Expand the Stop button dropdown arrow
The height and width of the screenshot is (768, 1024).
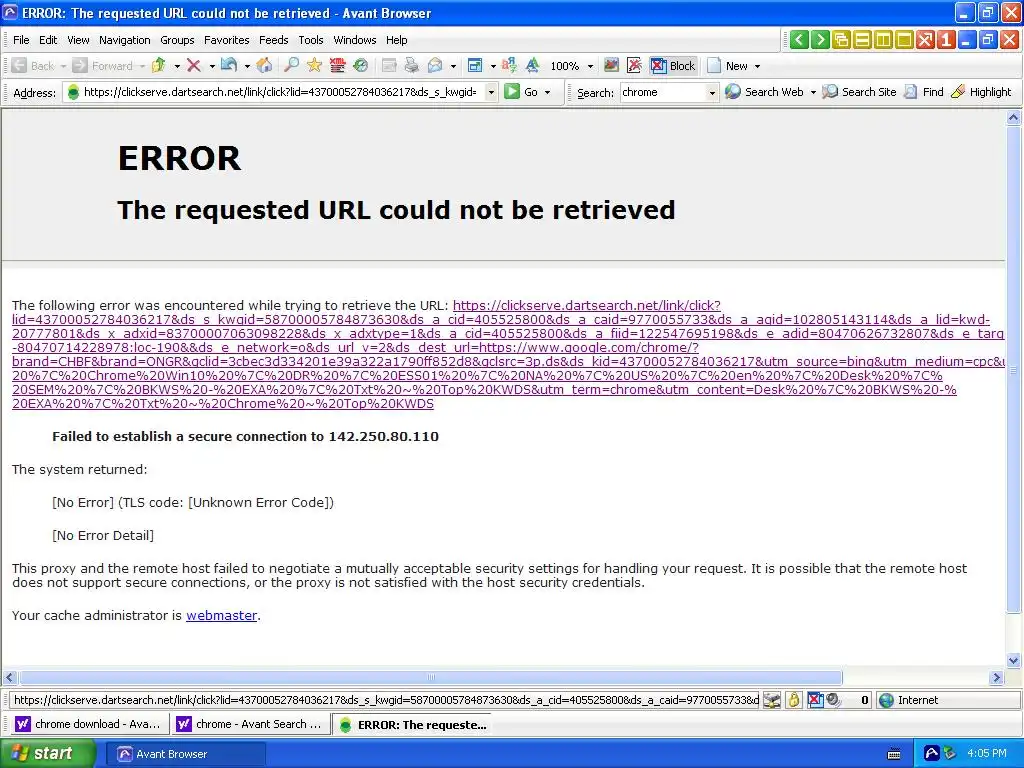(x=212, y=66)
